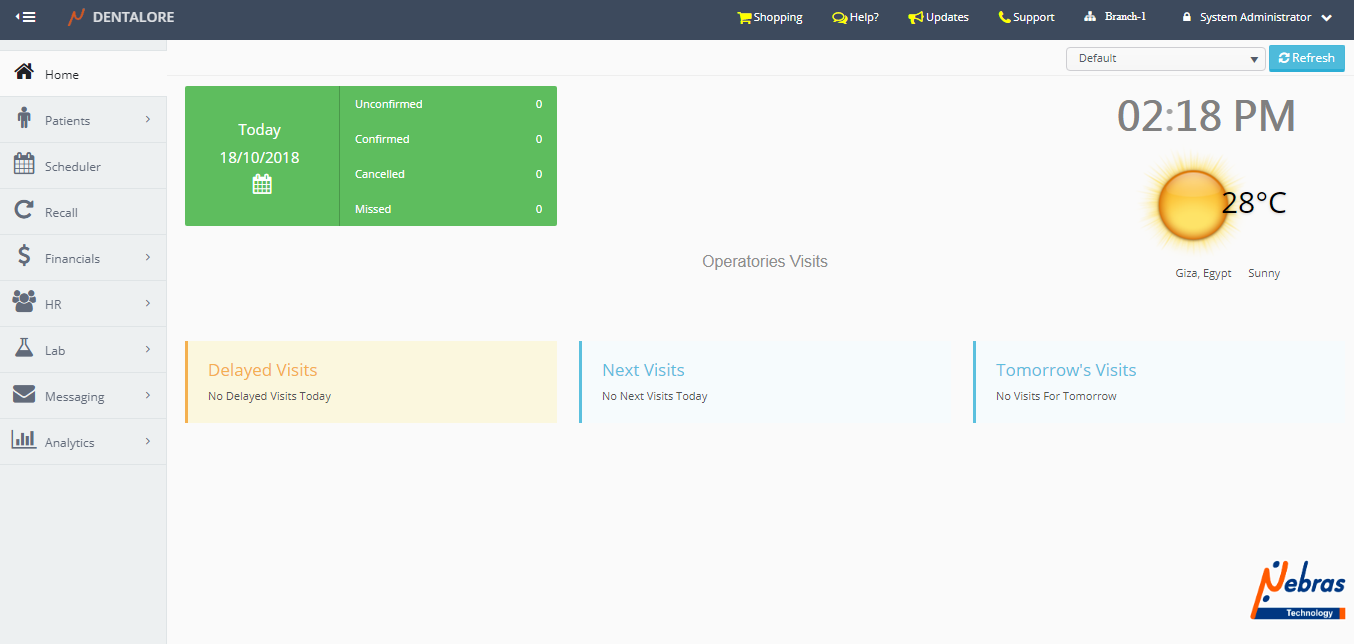Open the System Administrator user menu

coord(1257,17)
